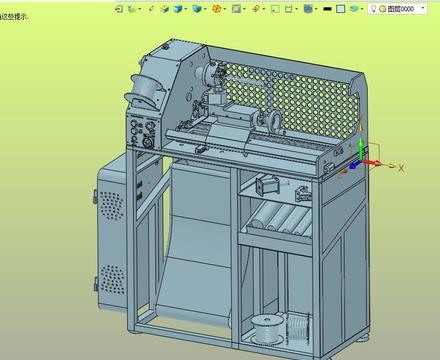
Task: Click the exit-arrow icon at toolbar start
Action: click(118, 9)
